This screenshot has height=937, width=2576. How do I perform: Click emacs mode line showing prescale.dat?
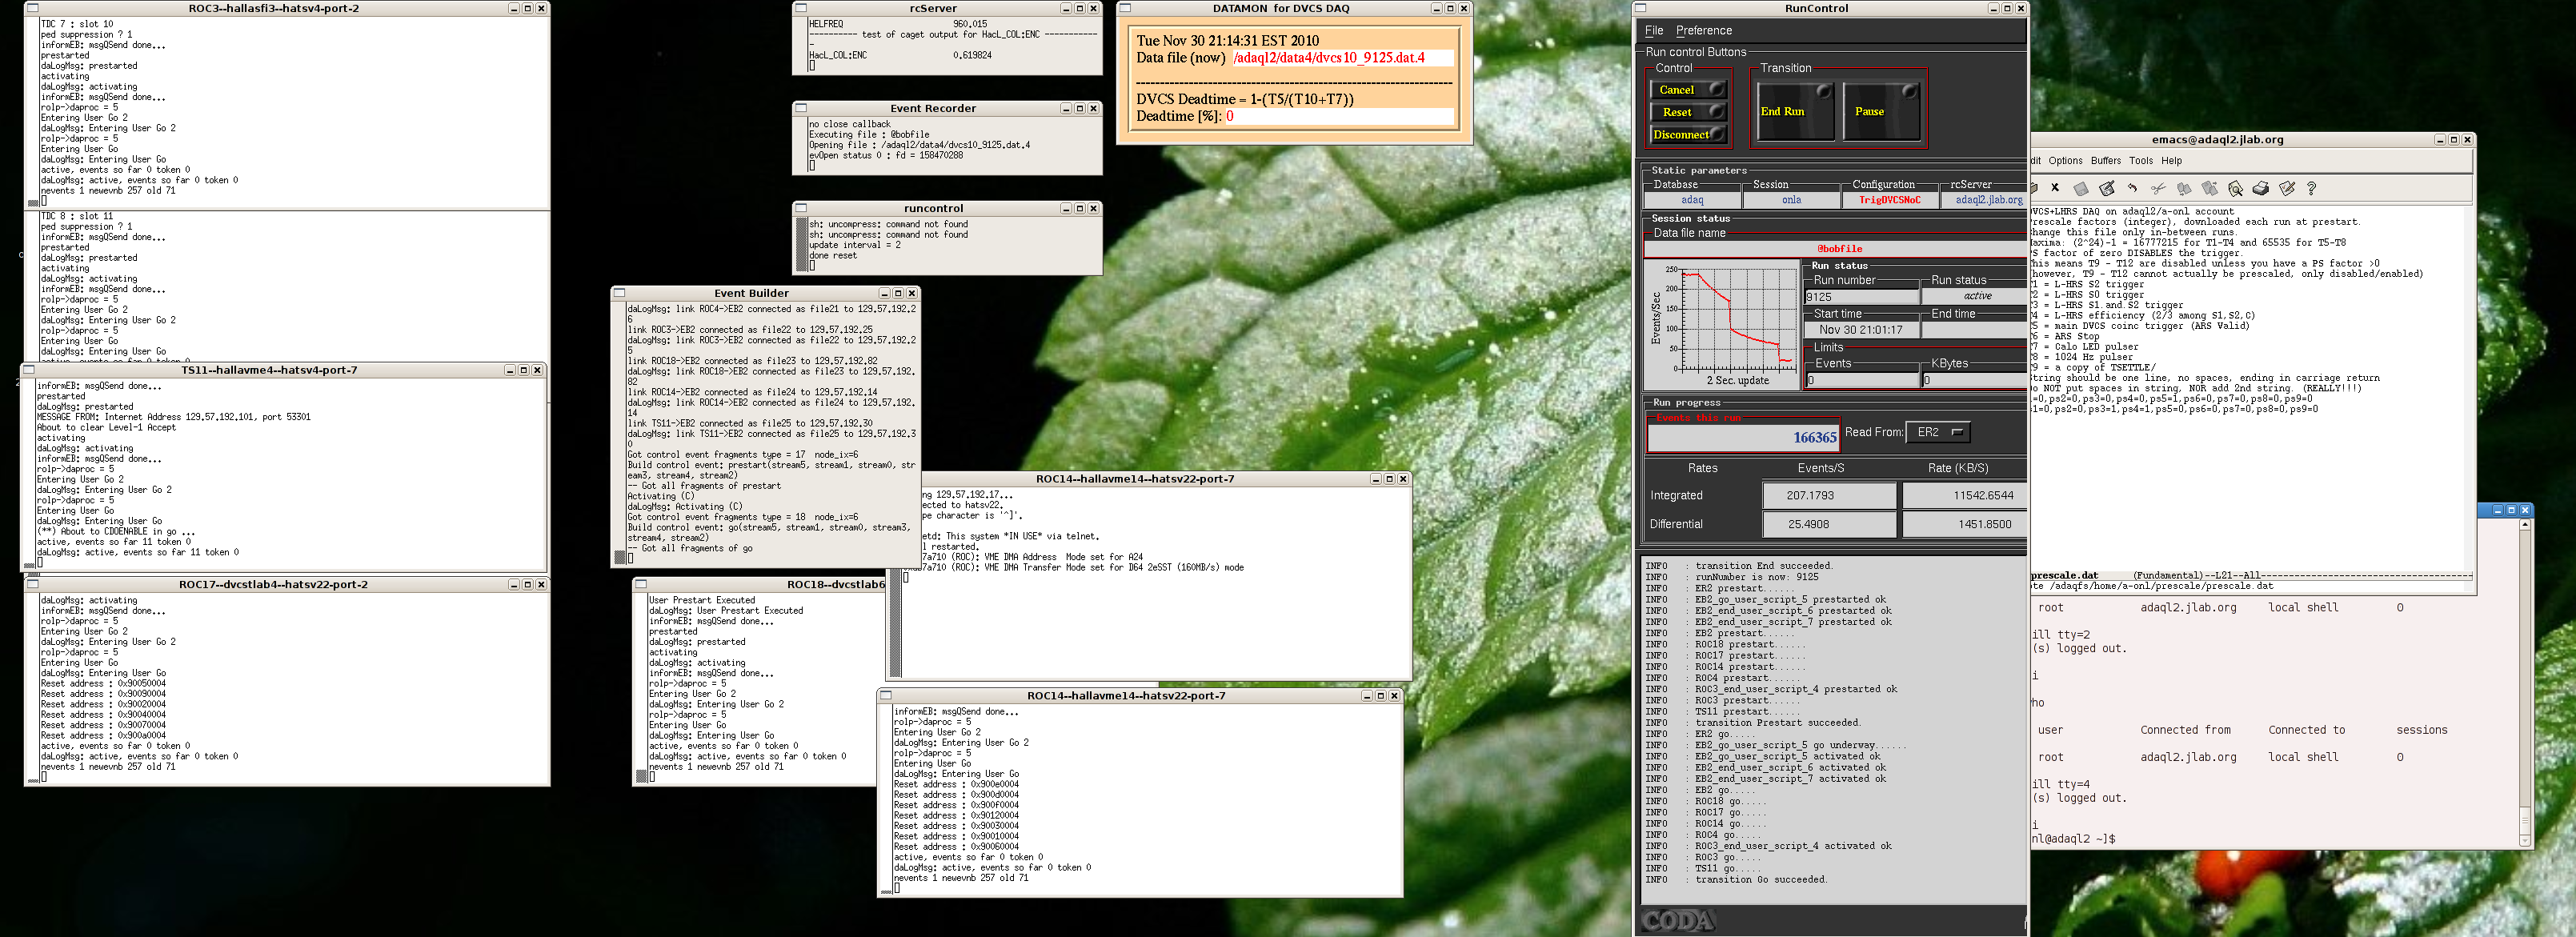point(2250,575)
